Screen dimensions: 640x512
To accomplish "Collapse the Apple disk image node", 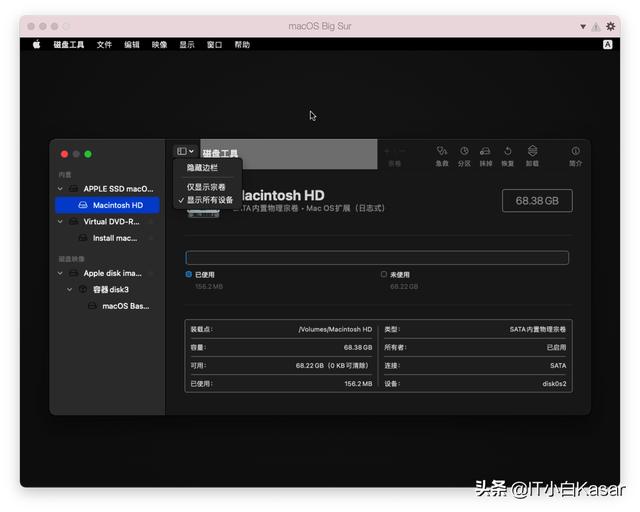I will click(60, 273).
